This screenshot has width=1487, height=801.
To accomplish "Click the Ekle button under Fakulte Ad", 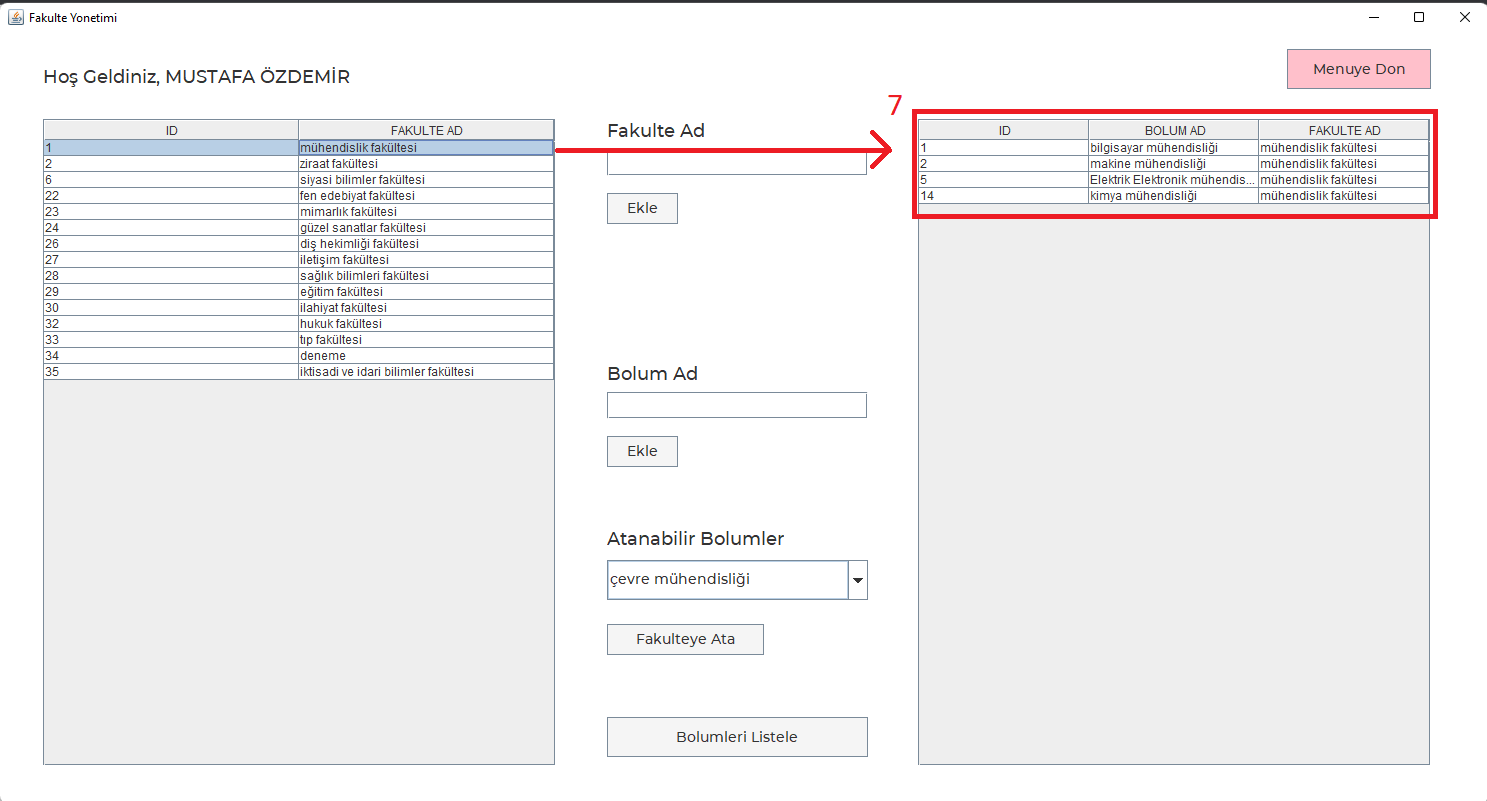I will [x=642, y=208].
